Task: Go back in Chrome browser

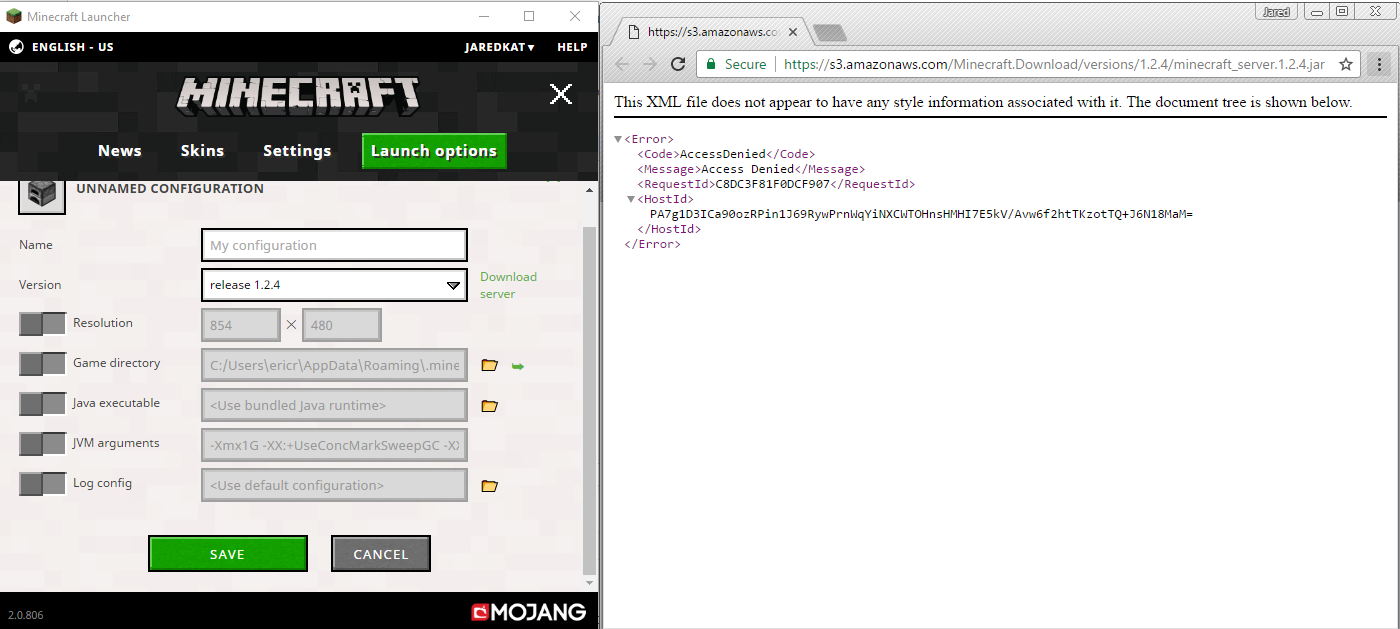Action: [622, 64]
